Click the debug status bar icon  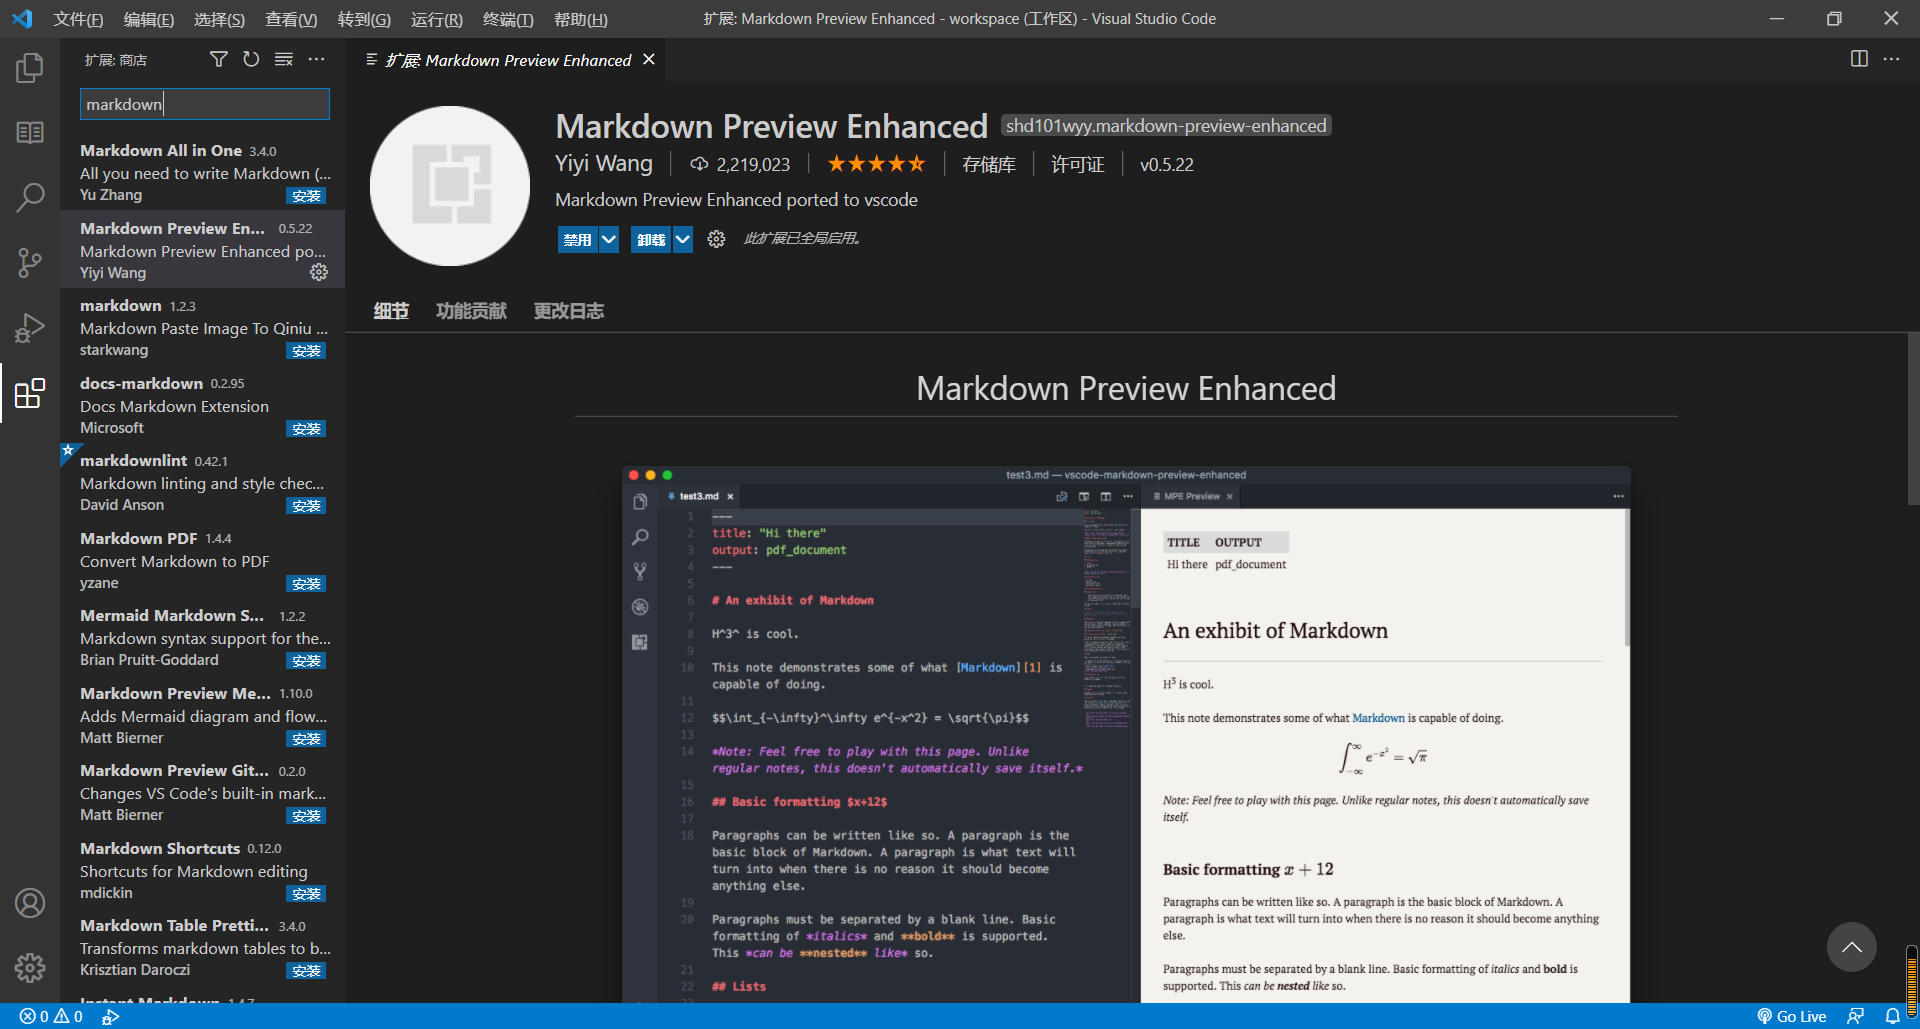pyautogui.click(x=110, y=1016)
